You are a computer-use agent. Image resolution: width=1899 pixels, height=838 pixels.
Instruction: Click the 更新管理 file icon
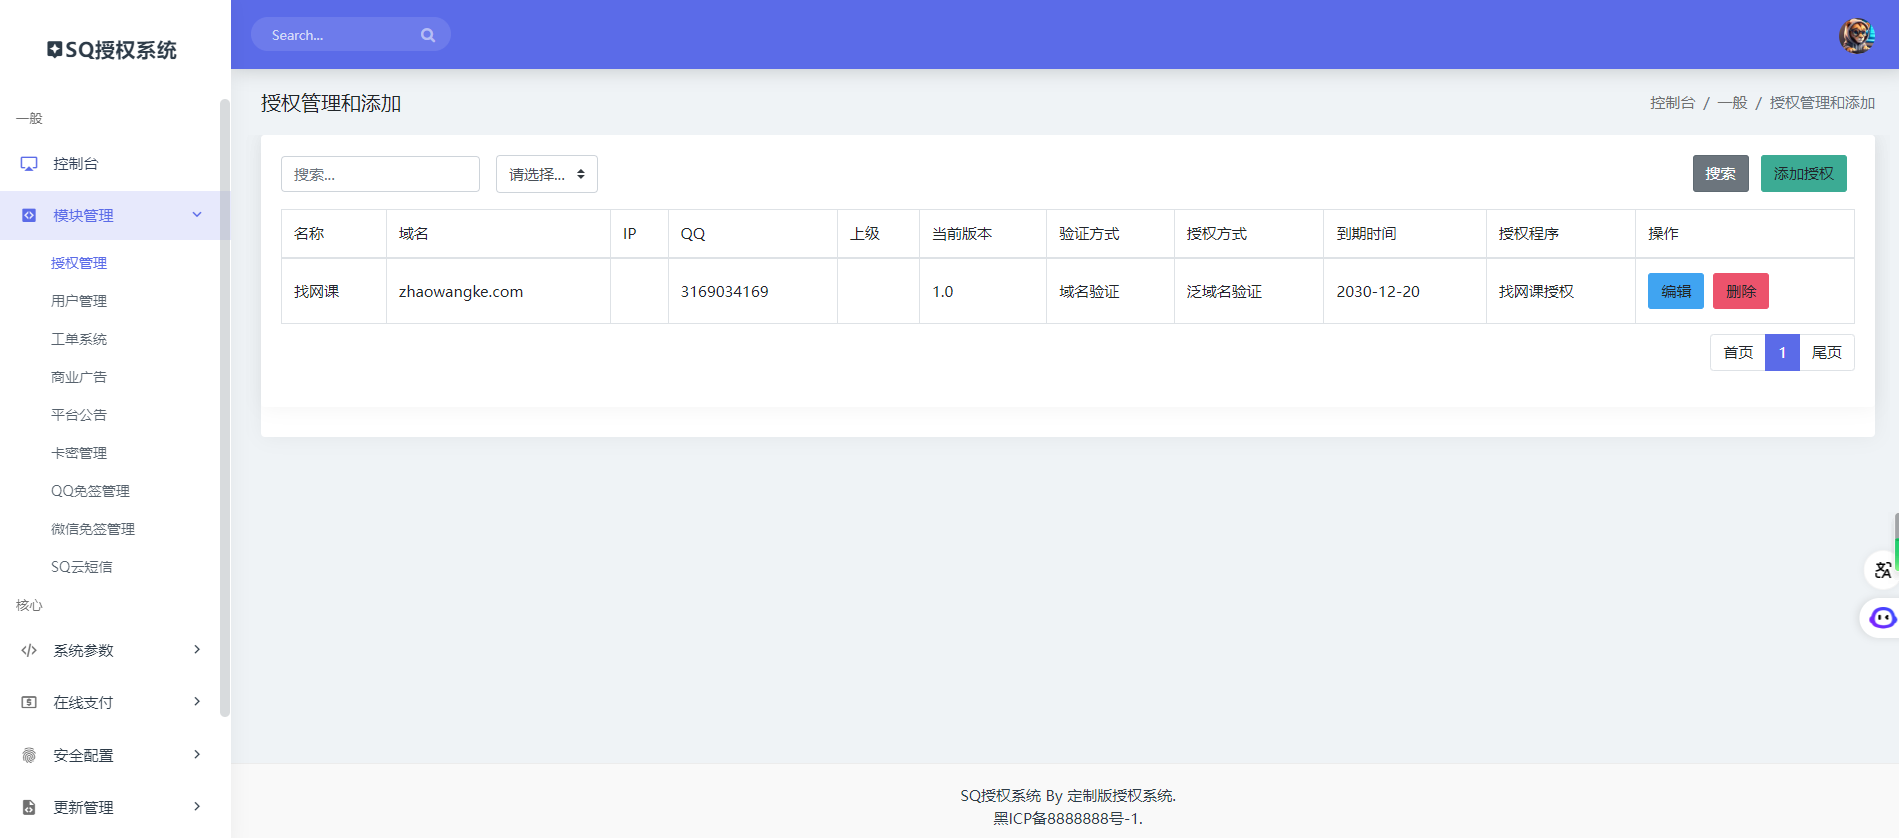(29, 807)
